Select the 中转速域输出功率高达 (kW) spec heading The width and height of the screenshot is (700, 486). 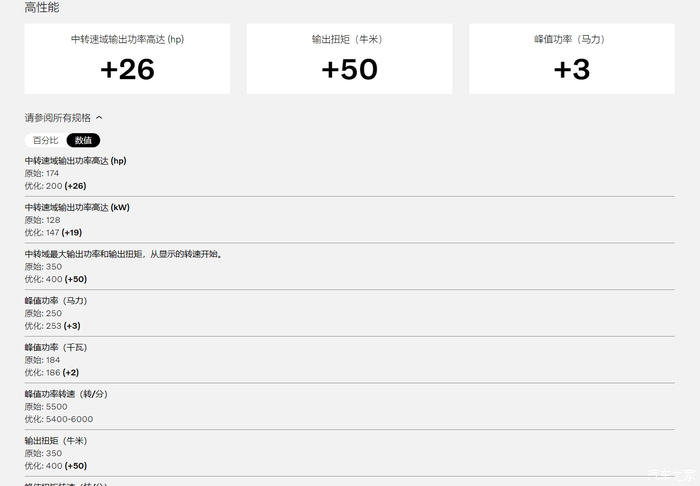tap(77, 207)
